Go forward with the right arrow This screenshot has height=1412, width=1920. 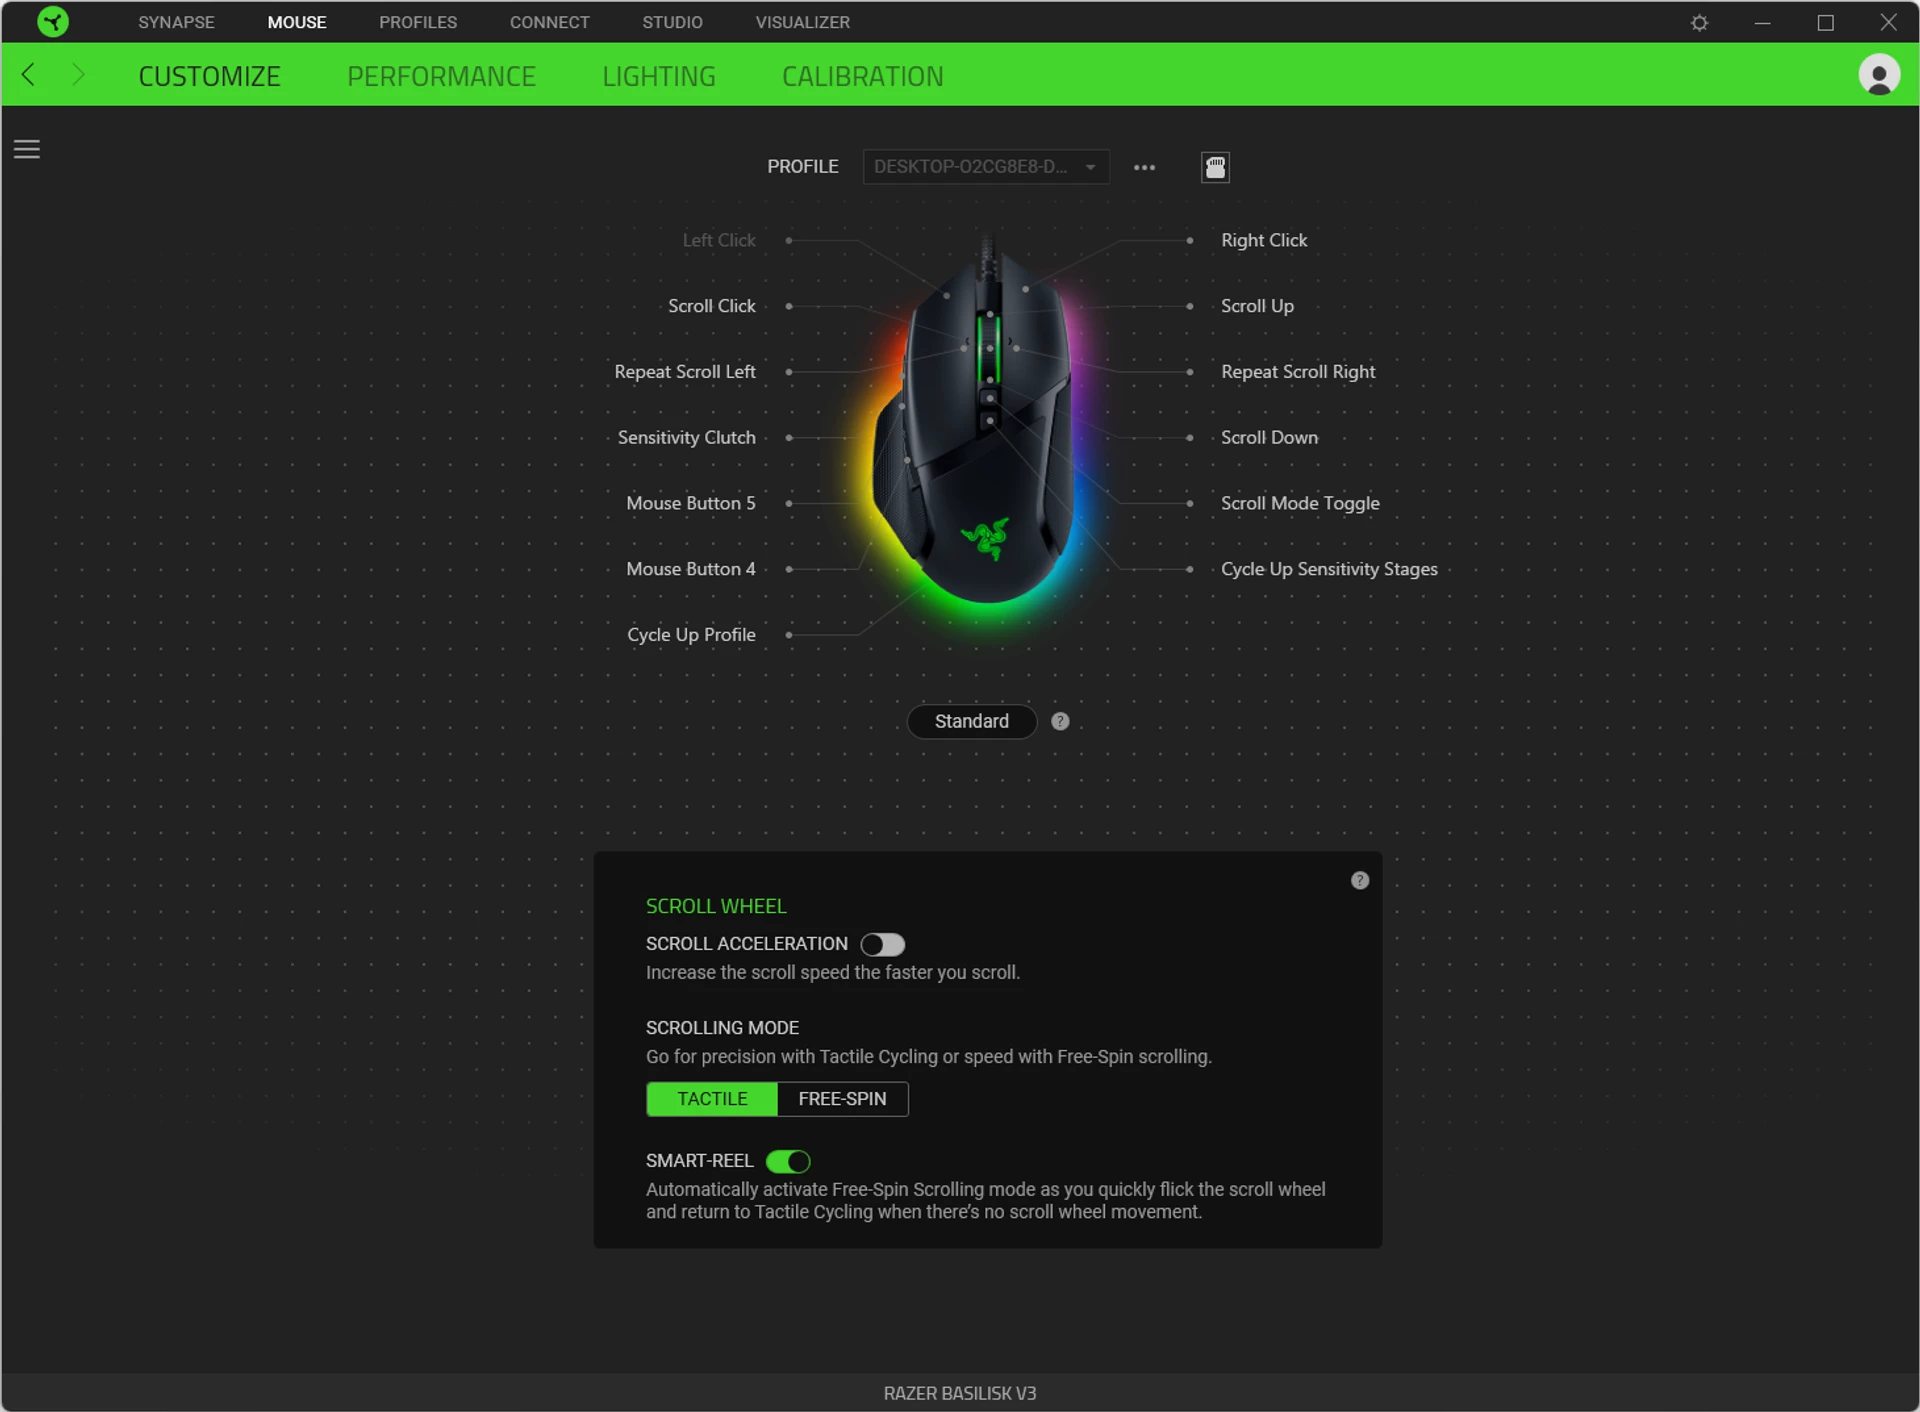78,75
